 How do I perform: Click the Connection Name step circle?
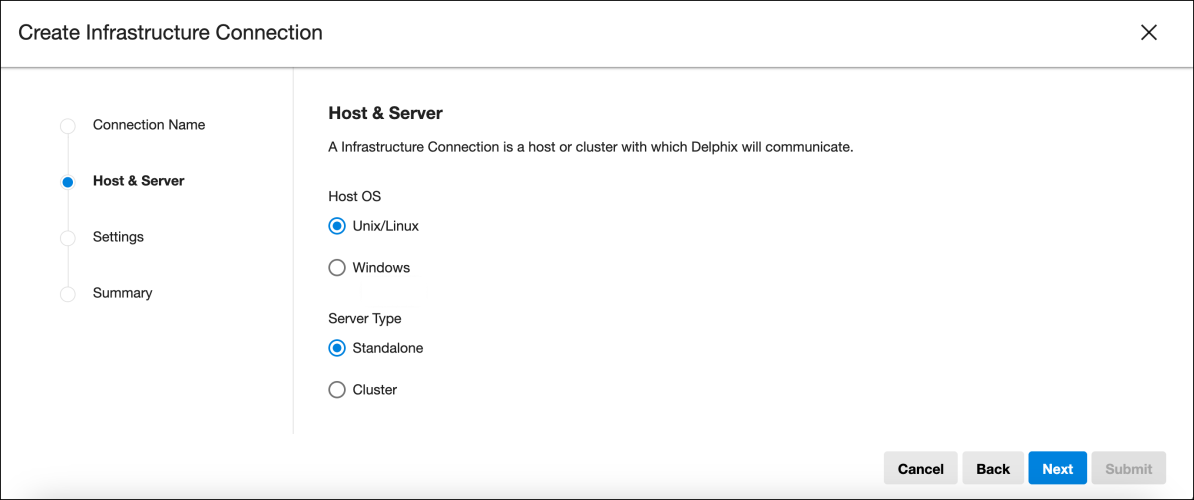click(68, 126)
